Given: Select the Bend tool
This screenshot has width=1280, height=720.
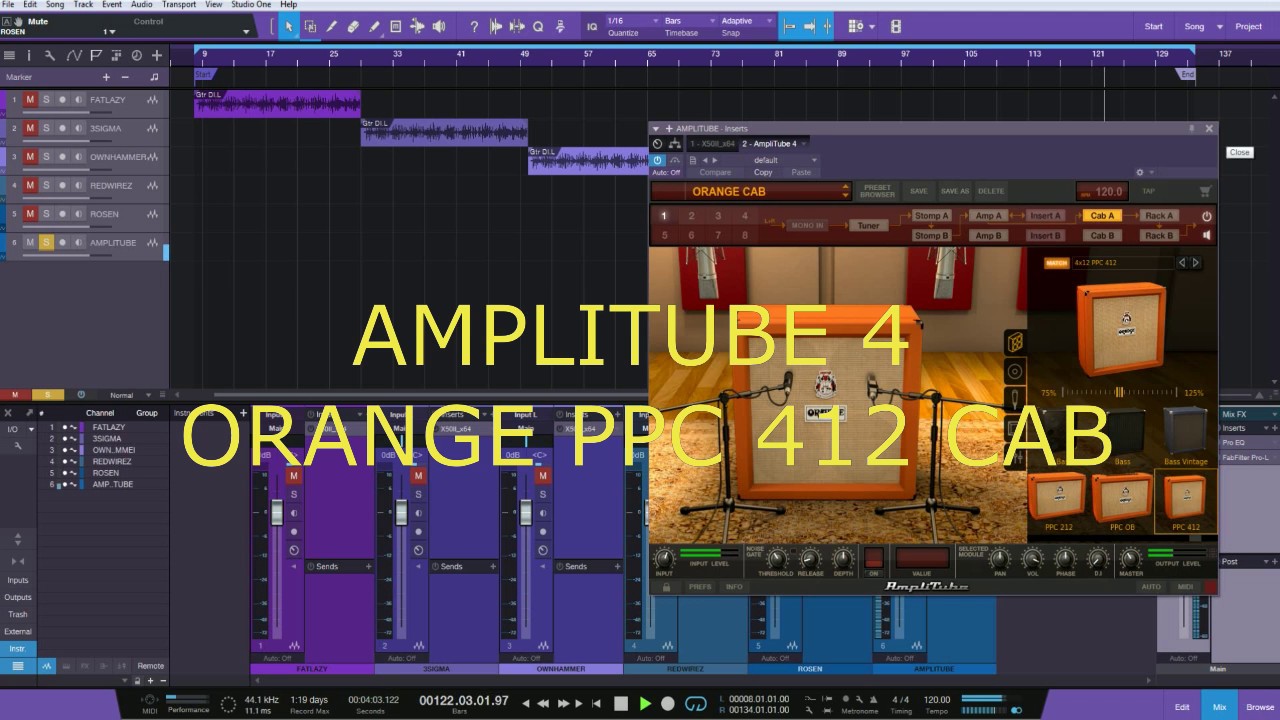Looking at the screenshot, I should [417, 27].
